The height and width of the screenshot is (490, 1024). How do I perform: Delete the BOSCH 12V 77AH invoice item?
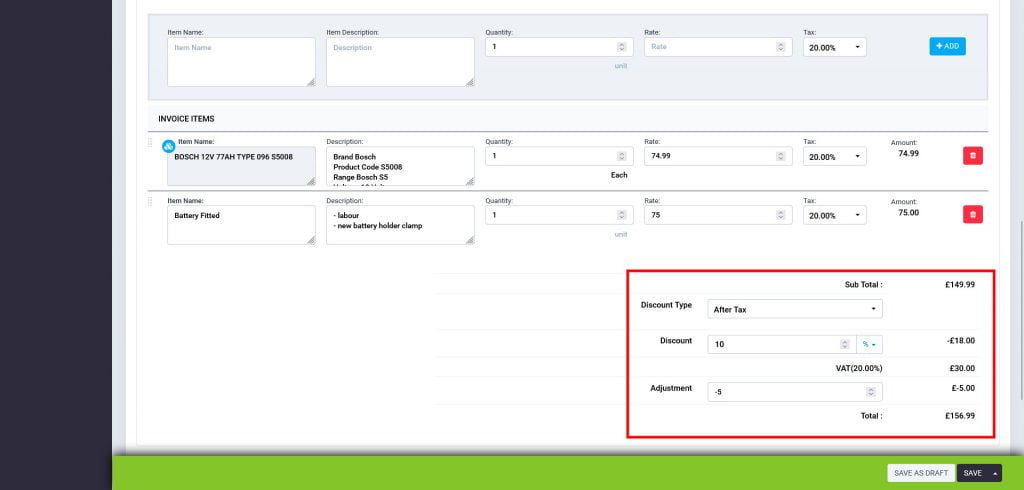[x=972, y=155]
